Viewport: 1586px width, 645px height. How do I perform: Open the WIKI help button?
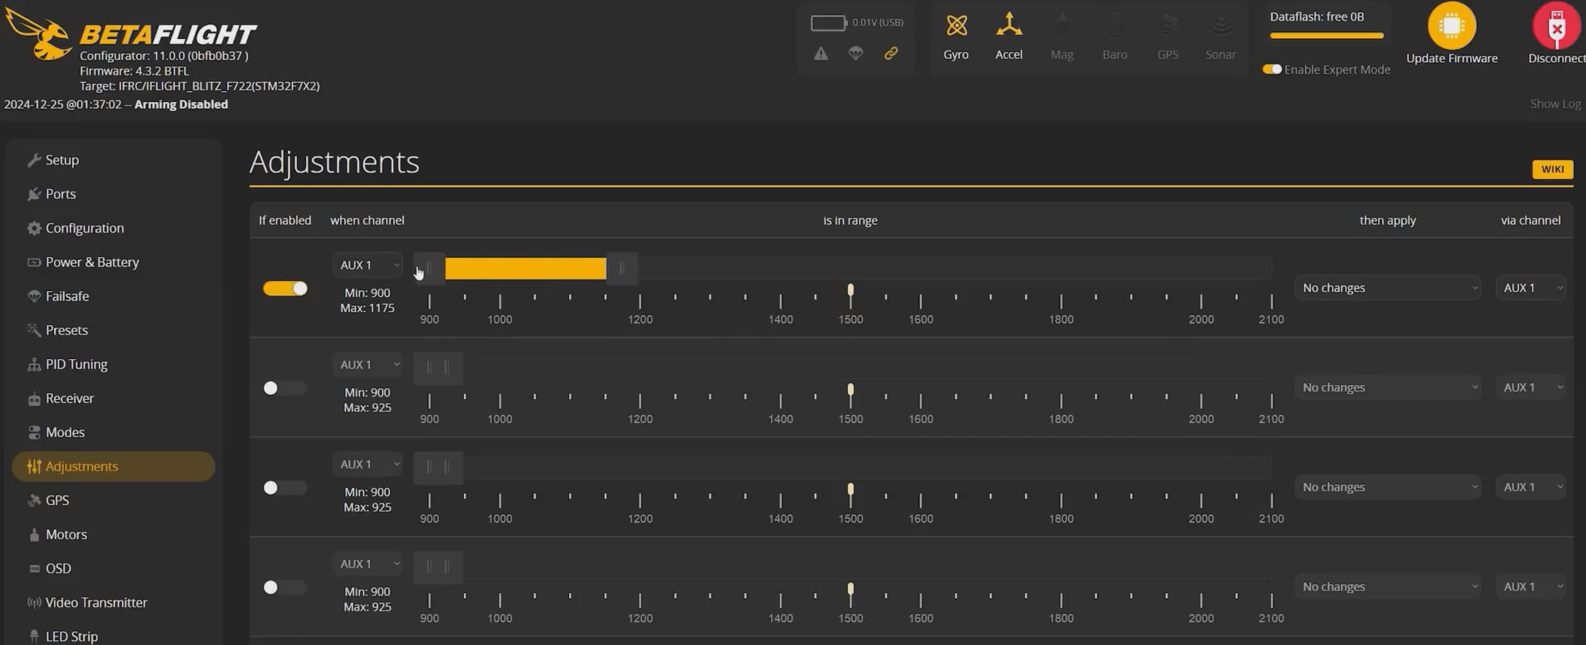(x=1552, y=170)
